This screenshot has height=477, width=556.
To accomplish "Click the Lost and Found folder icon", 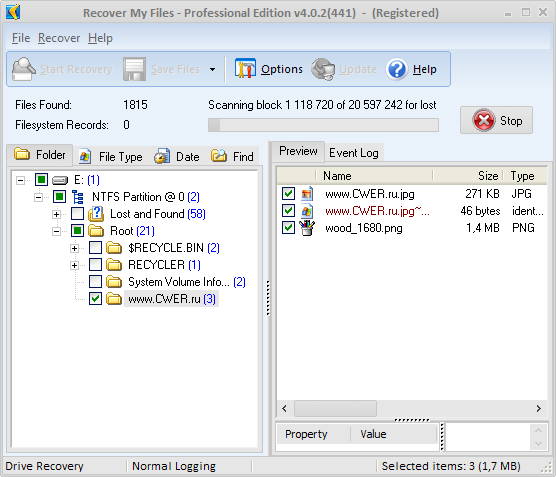I will pyautogui.click(x=96, y=214).
